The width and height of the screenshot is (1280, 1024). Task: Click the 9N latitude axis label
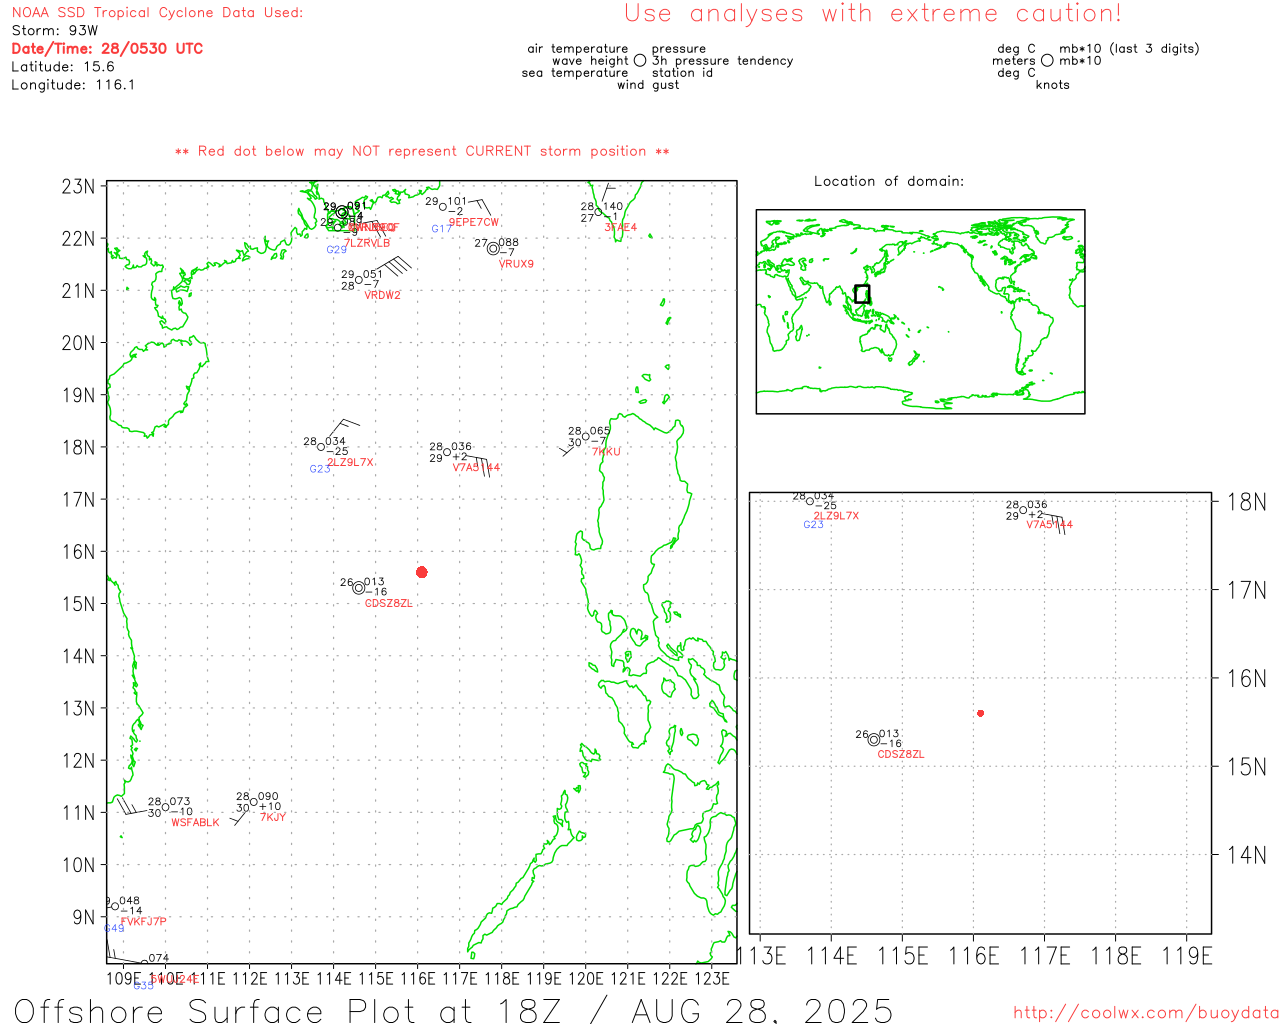84,917
